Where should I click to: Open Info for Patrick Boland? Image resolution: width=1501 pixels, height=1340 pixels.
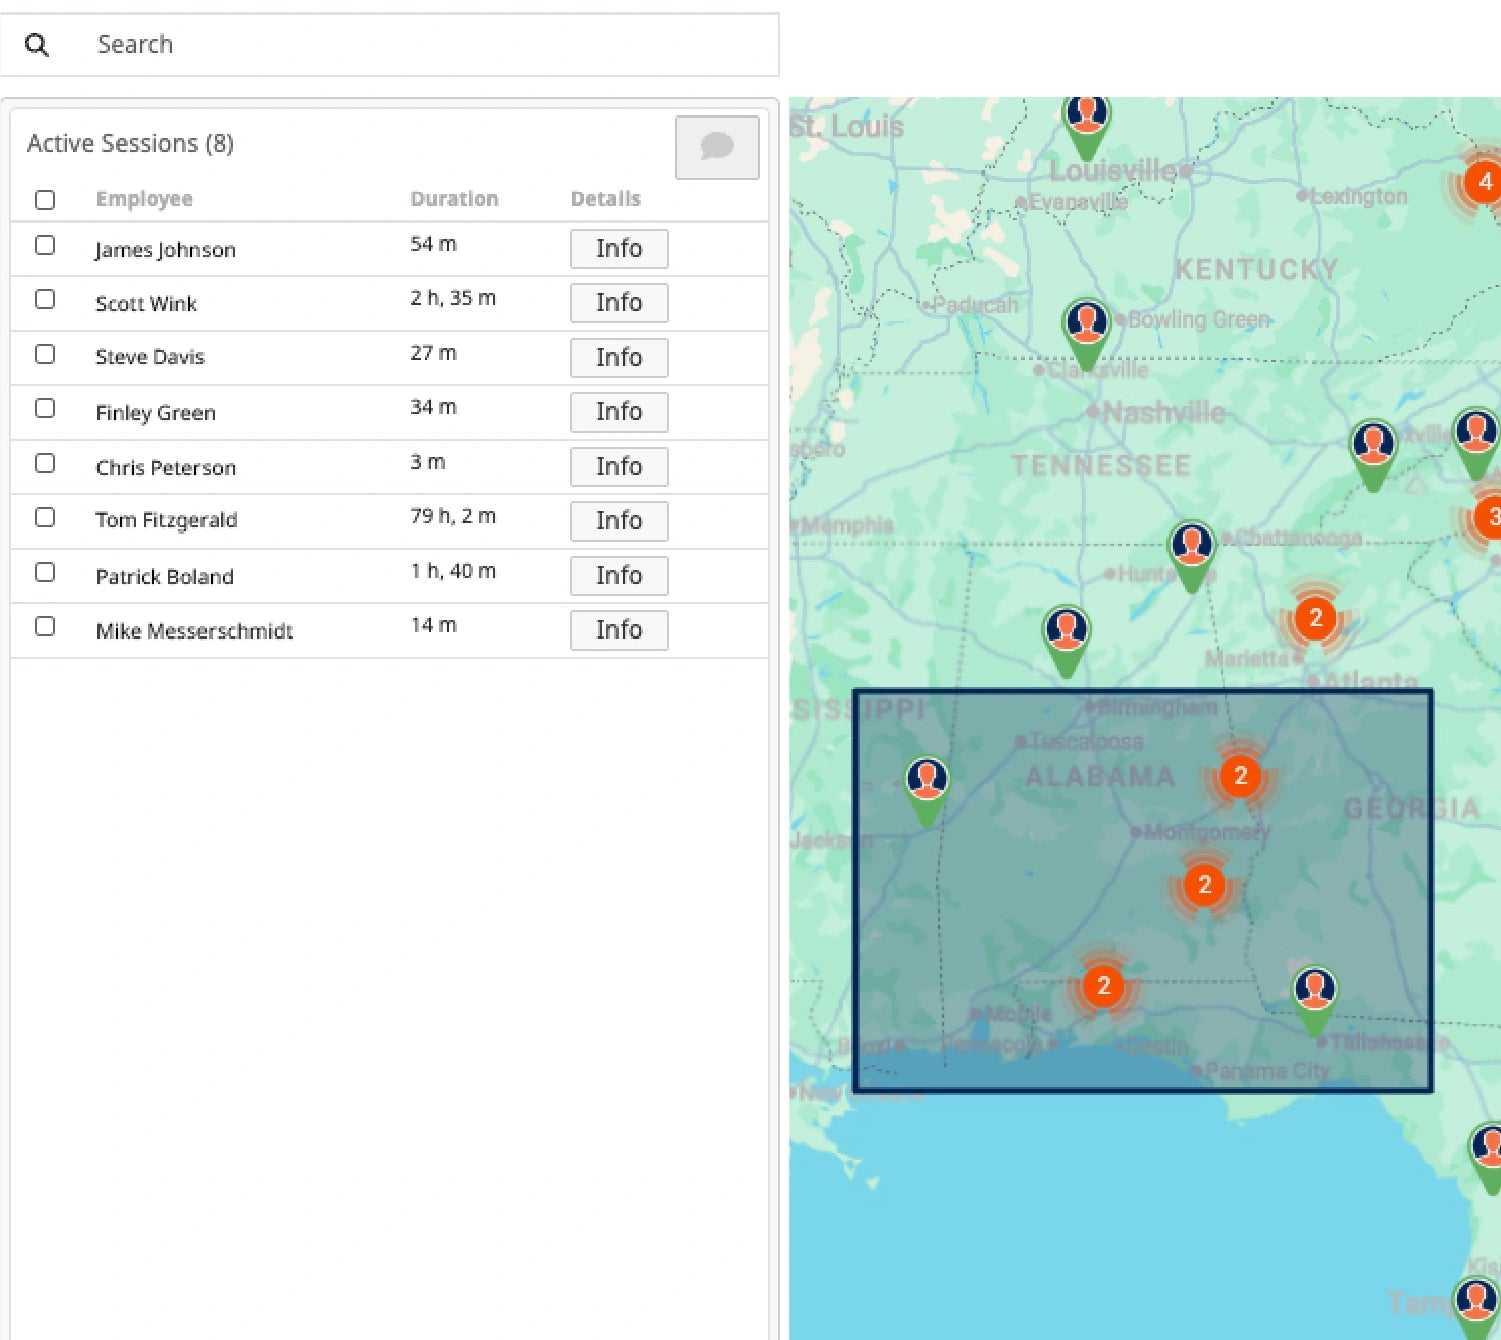(619, 576)
